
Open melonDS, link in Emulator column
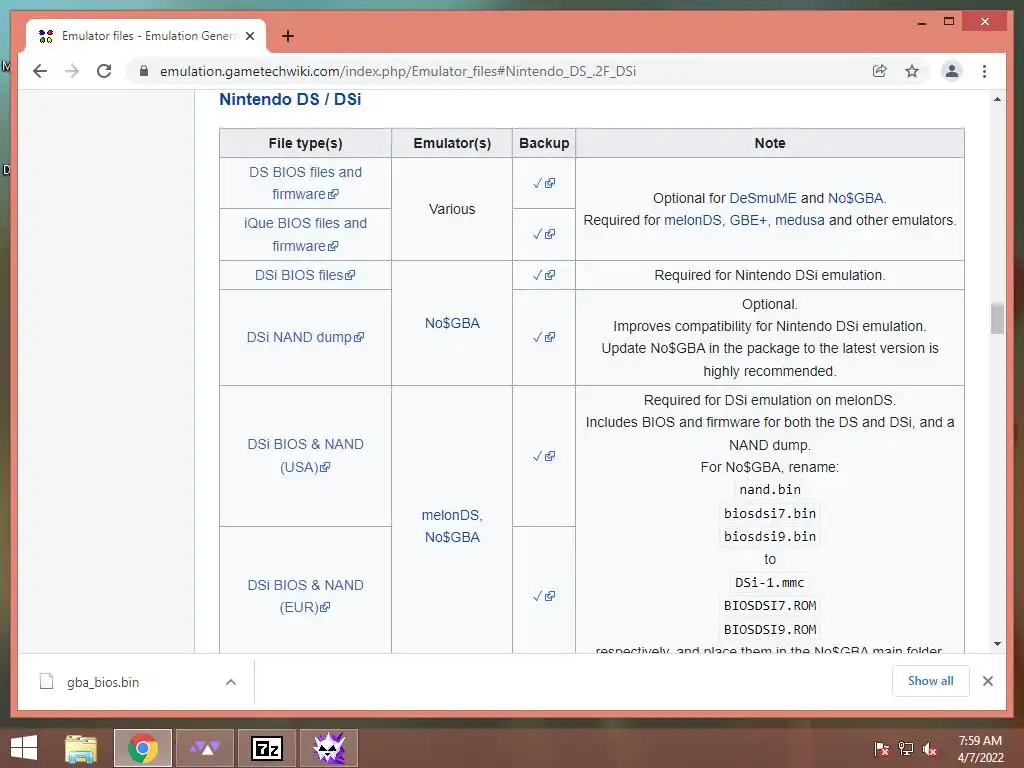452,515
